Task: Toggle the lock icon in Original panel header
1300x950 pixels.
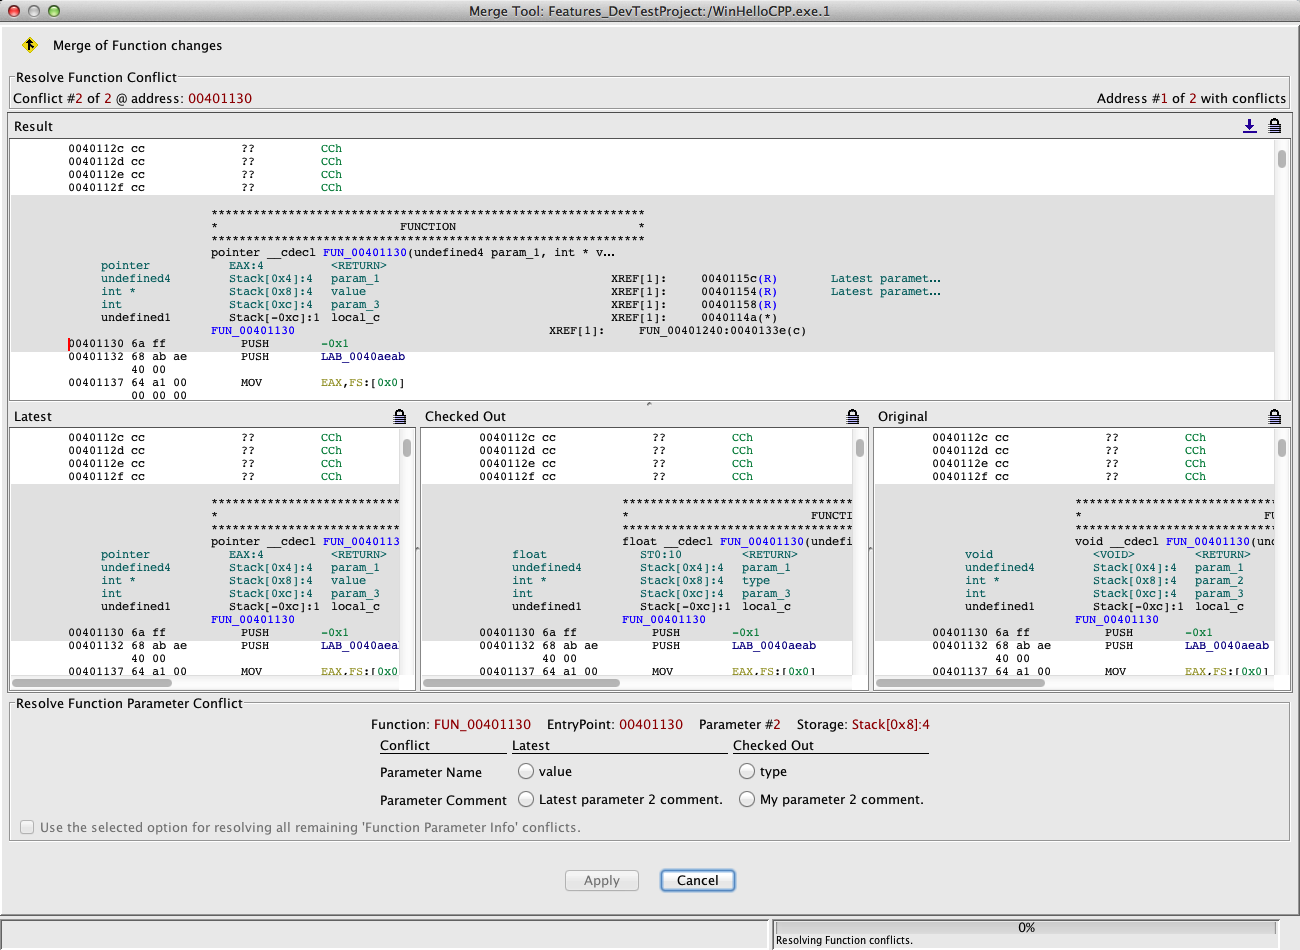Action: coord(1275,417)
